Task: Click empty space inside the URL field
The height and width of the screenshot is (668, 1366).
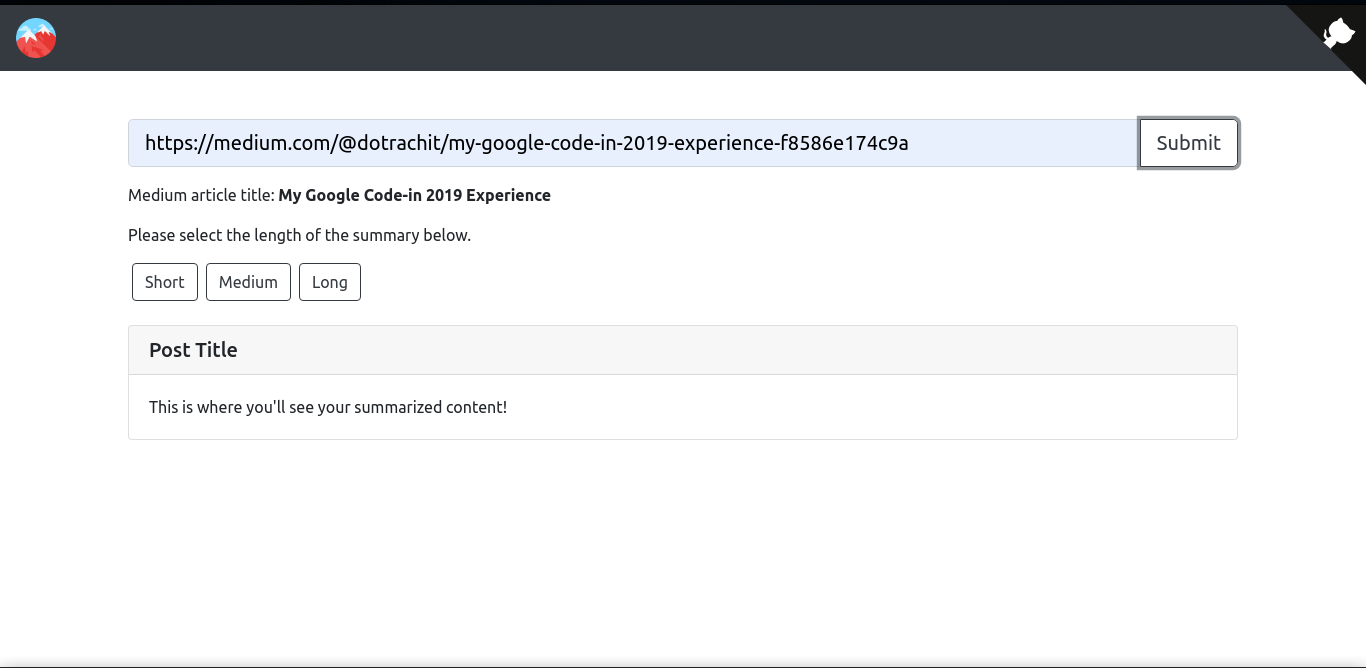Action: click(x=1020, y=143)
